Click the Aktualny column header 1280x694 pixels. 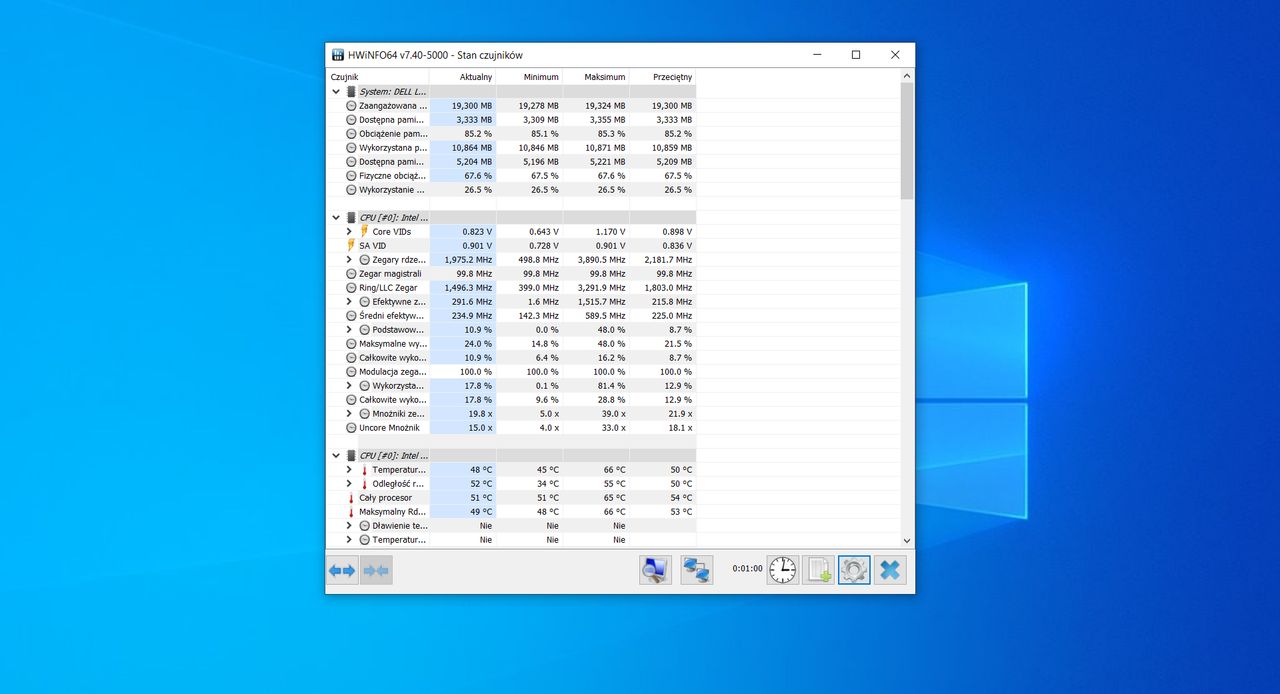pos(462,76)
